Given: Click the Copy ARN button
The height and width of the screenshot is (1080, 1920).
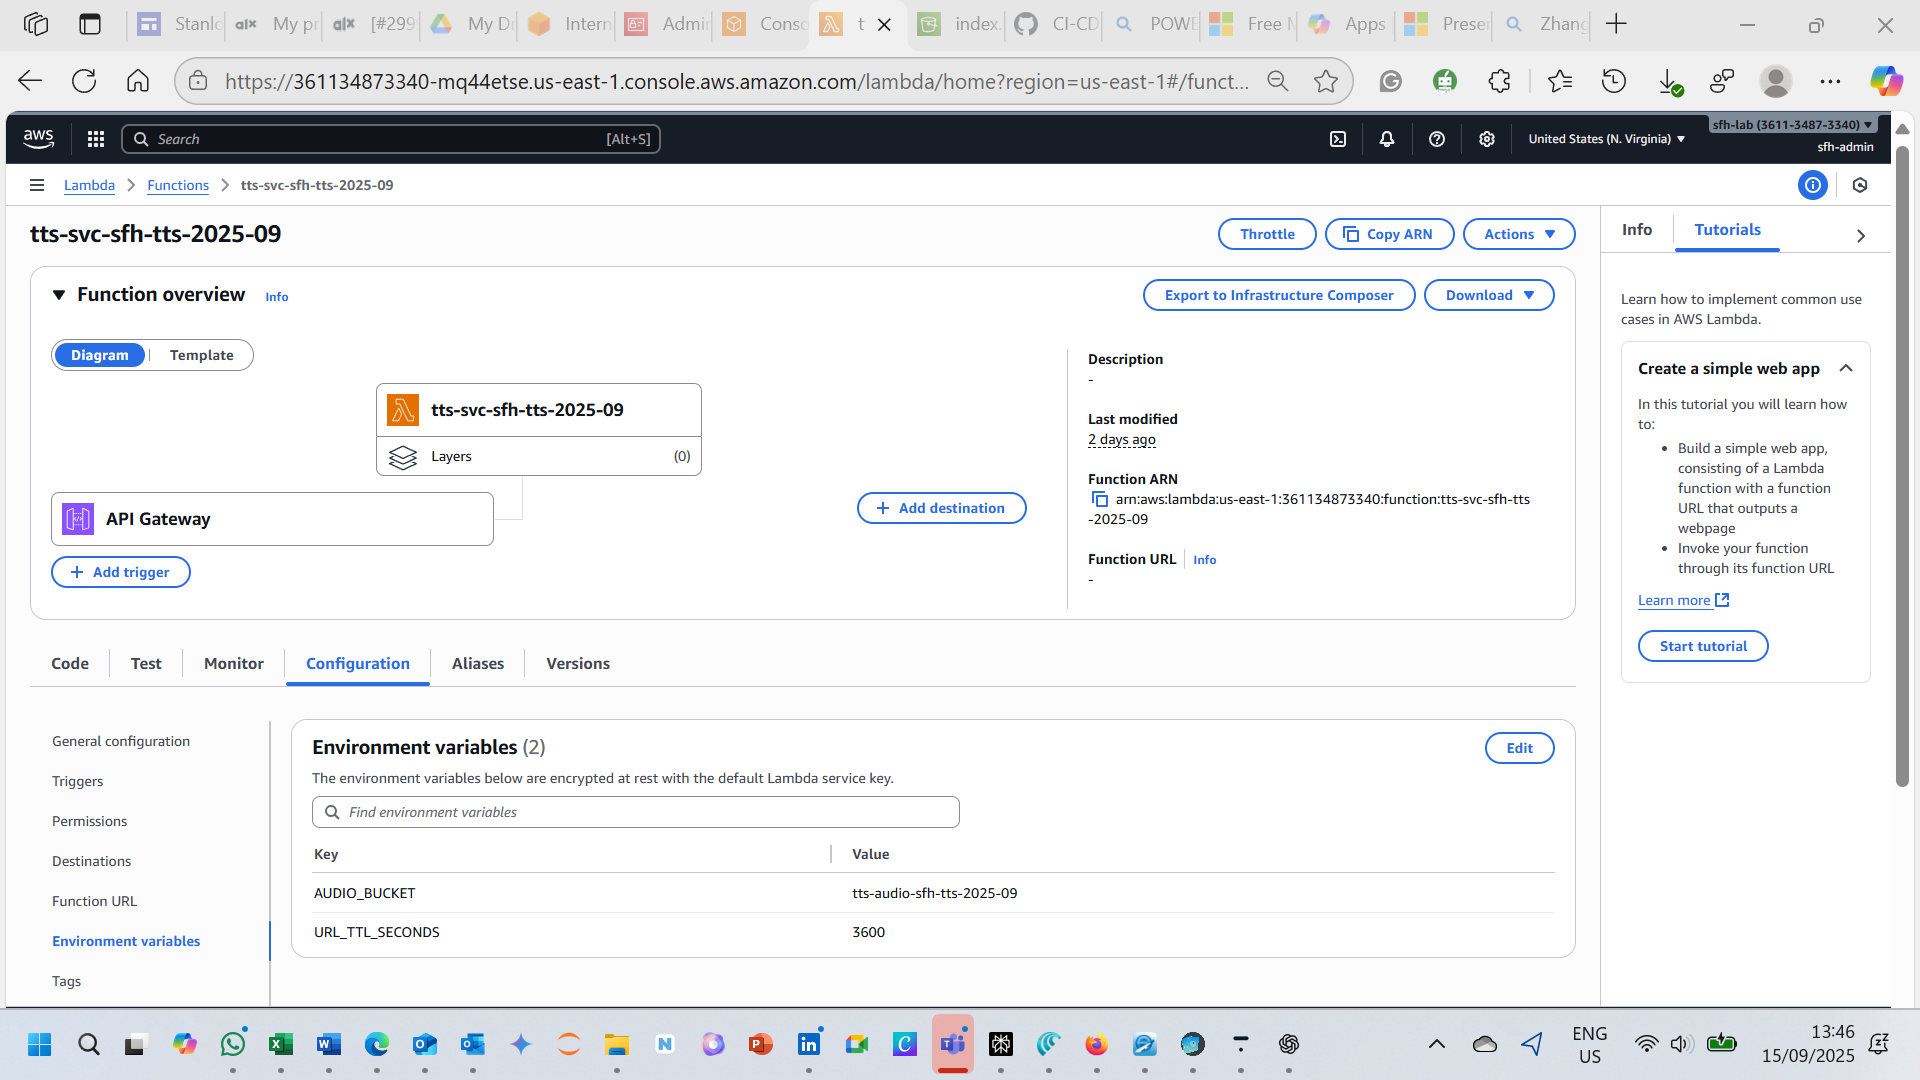Looking at the screenshot, I should point(1390,234).
